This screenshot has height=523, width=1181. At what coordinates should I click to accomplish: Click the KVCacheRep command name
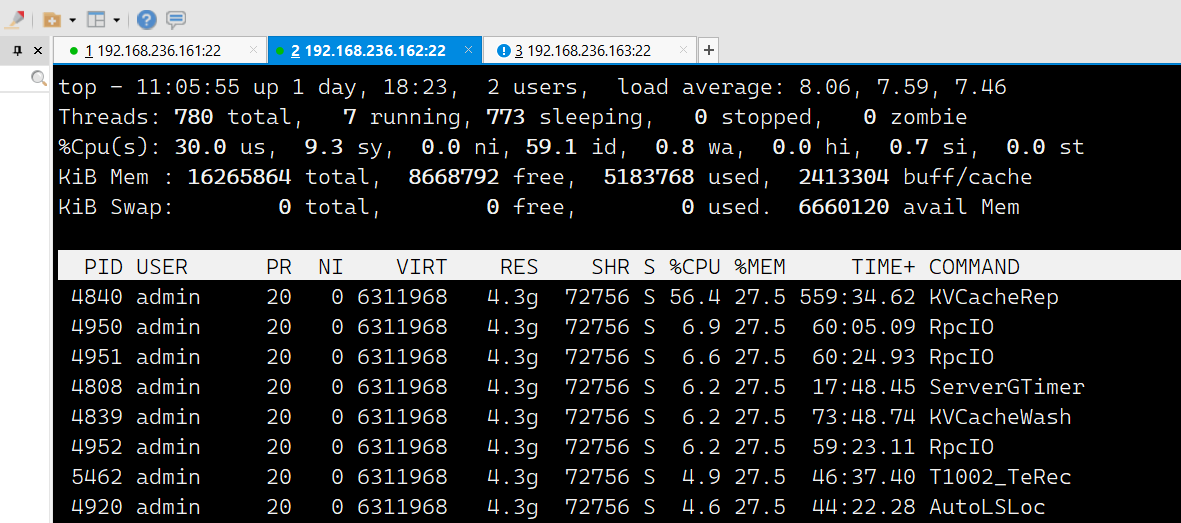click(x=993, y=297)
